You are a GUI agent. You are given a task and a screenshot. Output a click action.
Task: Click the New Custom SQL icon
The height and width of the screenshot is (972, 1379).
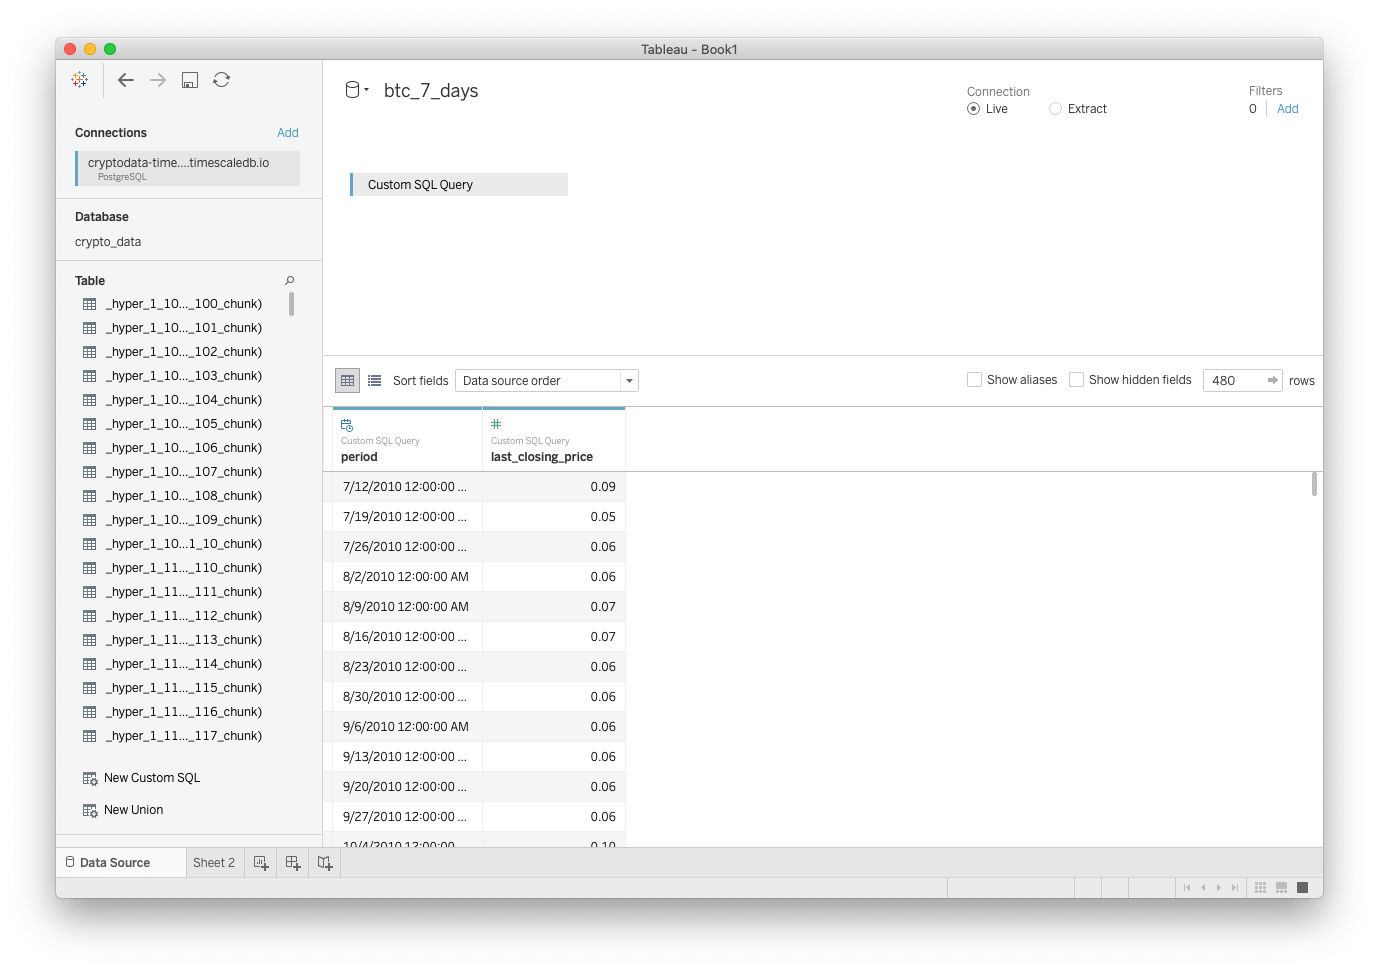point(90,779)
